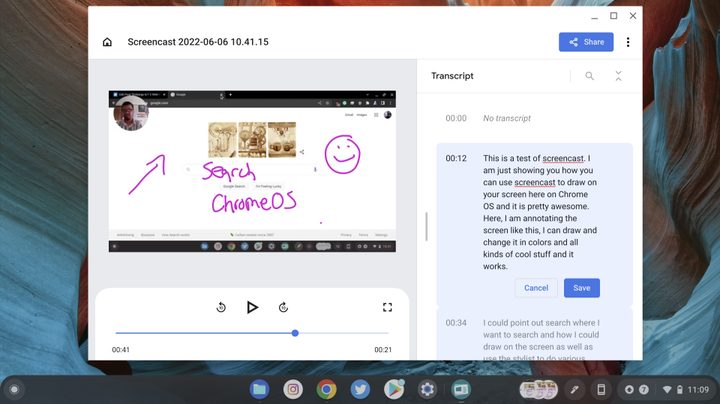Open the stylus tools menu
The width and height of the screenshot is (720, 404).
point(574,390)
